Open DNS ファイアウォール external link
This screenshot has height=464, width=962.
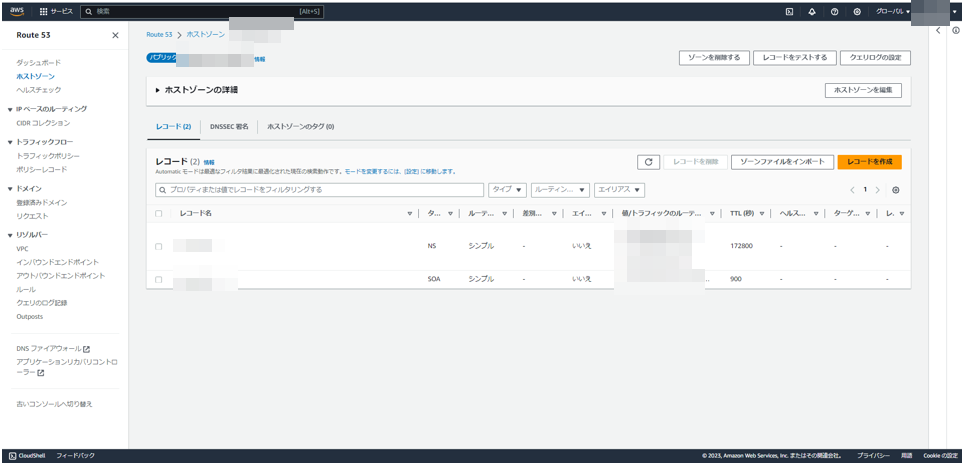click(53, 349)
